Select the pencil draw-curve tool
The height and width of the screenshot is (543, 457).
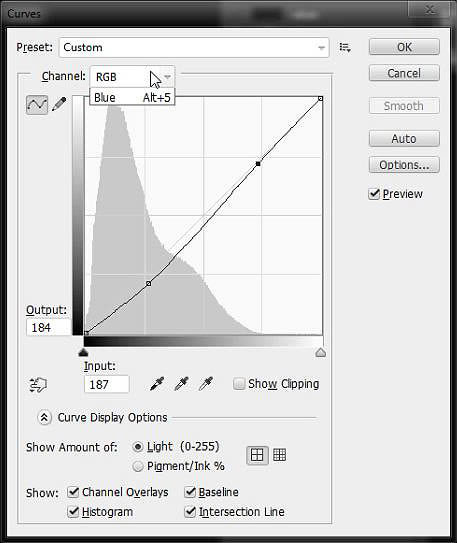(x=59, y=104)
